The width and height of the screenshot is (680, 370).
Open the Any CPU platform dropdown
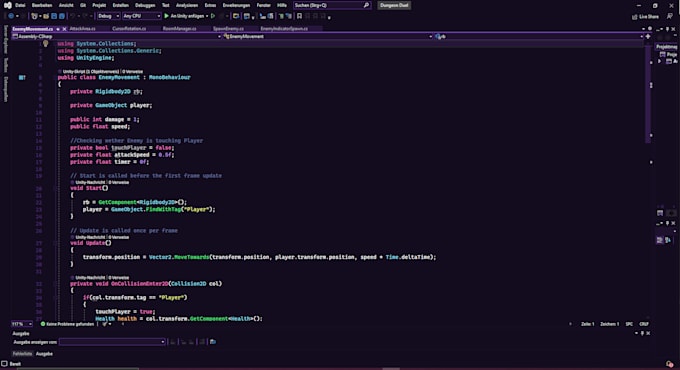(x=141, y=16)
